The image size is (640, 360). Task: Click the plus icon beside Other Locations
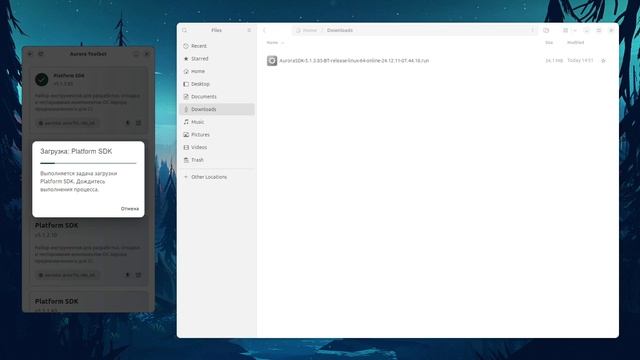point(186,177)
